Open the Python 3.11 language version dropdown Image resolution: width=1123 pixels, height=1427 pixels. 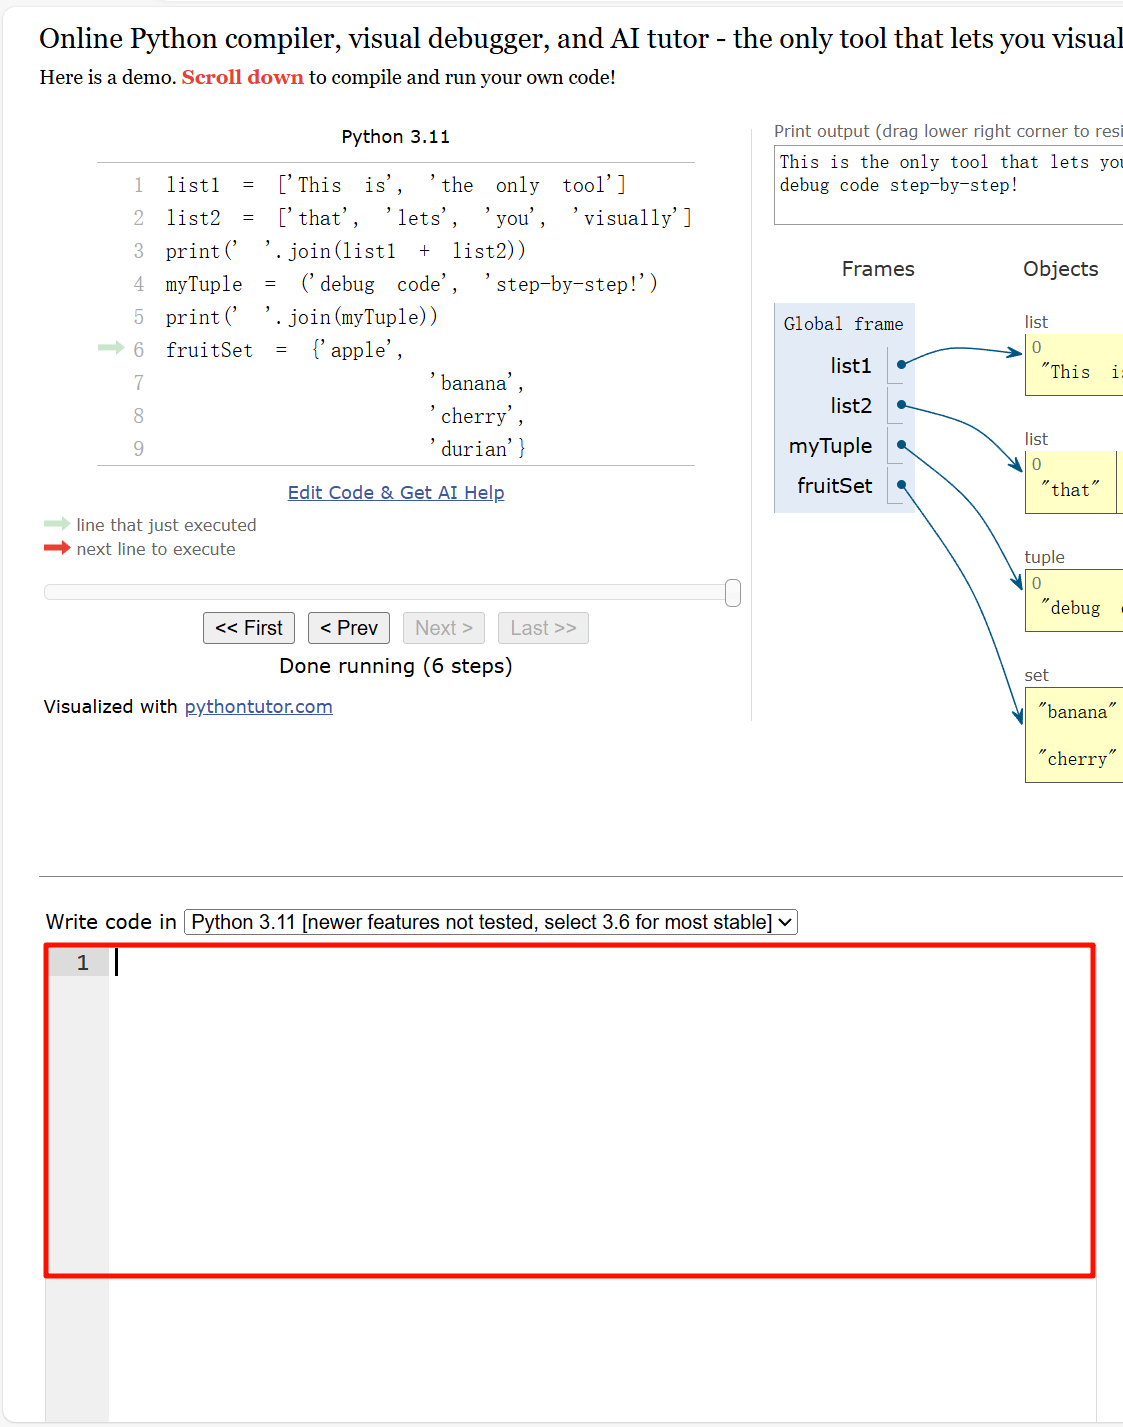point(491,922)
